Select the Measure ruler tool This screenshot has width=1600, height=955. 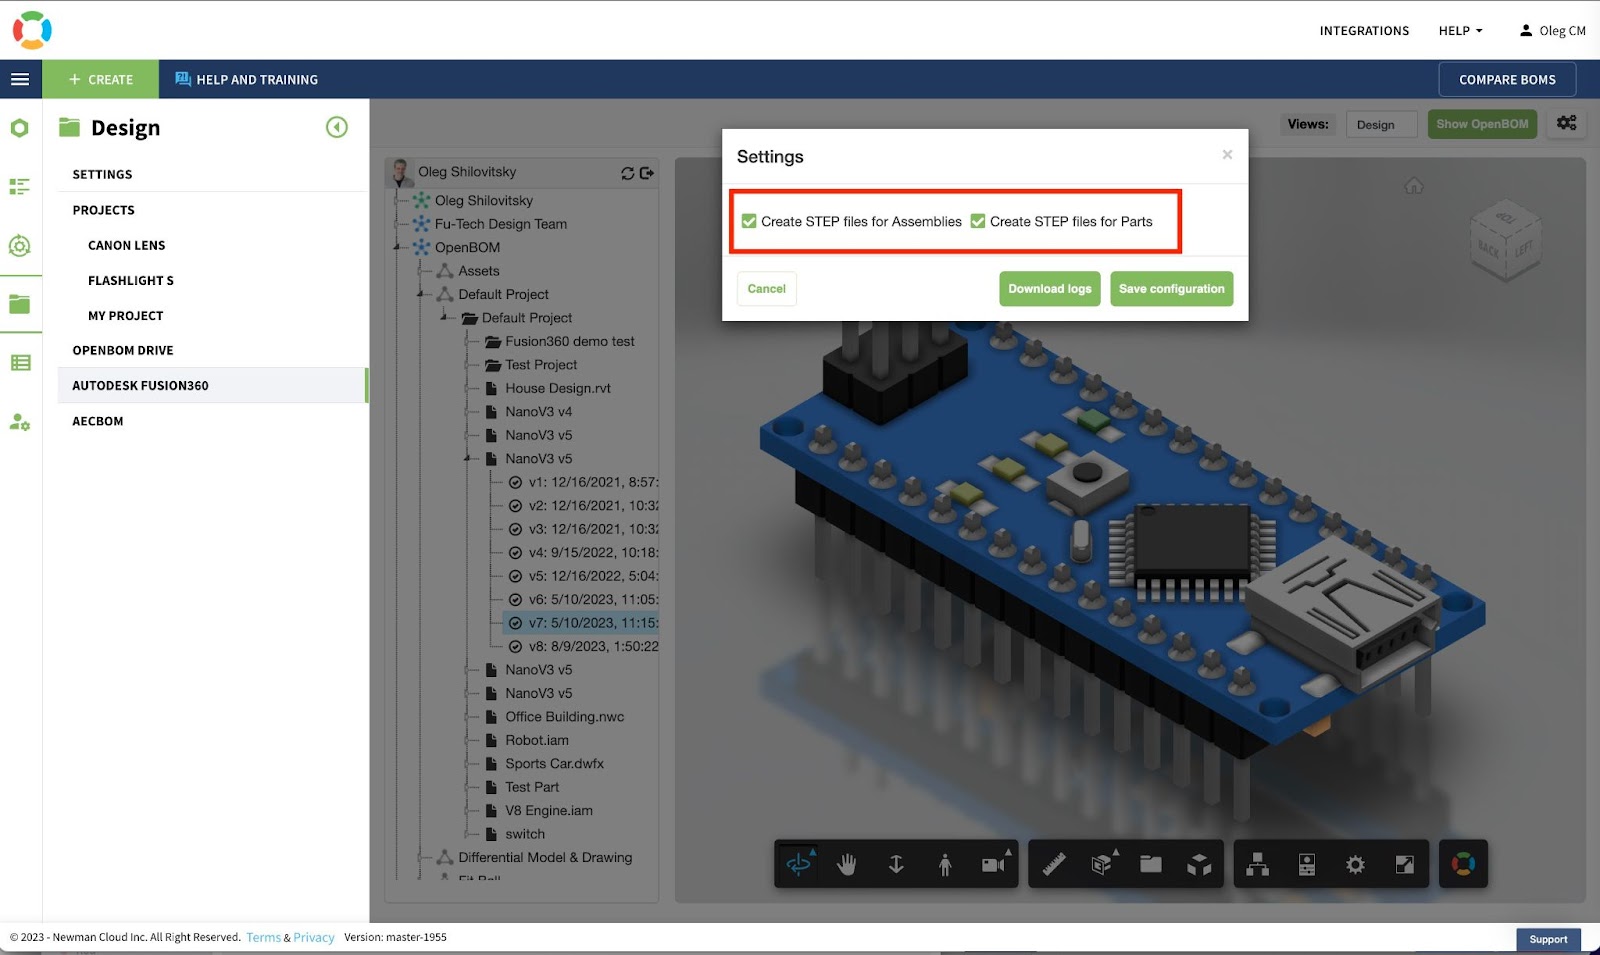(1054, 864)
